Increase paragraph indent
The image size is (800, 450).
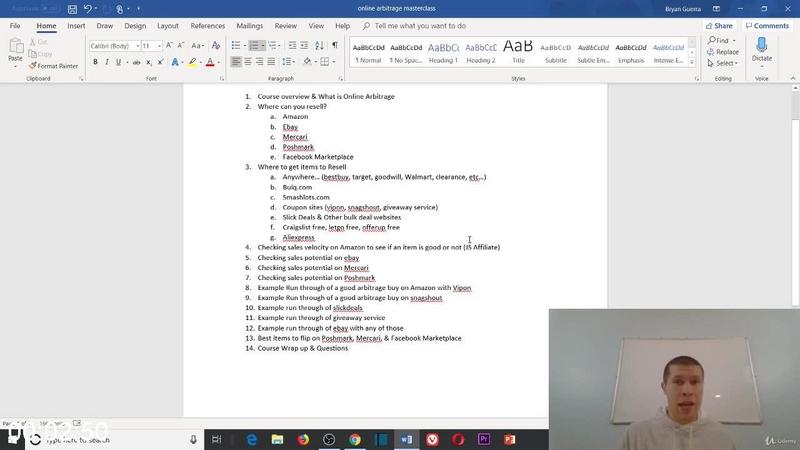pos(304,45)
